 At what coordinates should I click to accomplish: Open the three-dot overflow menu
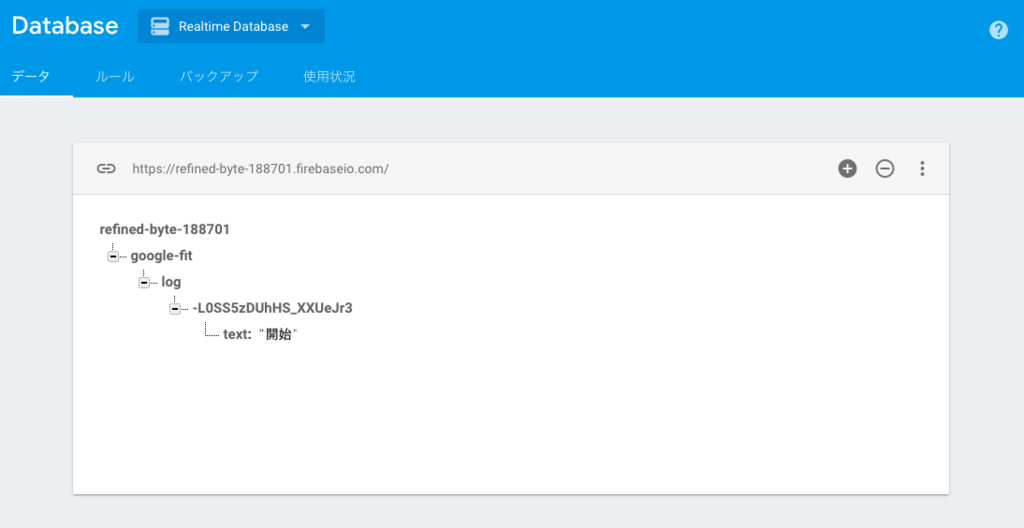[921, 169]
